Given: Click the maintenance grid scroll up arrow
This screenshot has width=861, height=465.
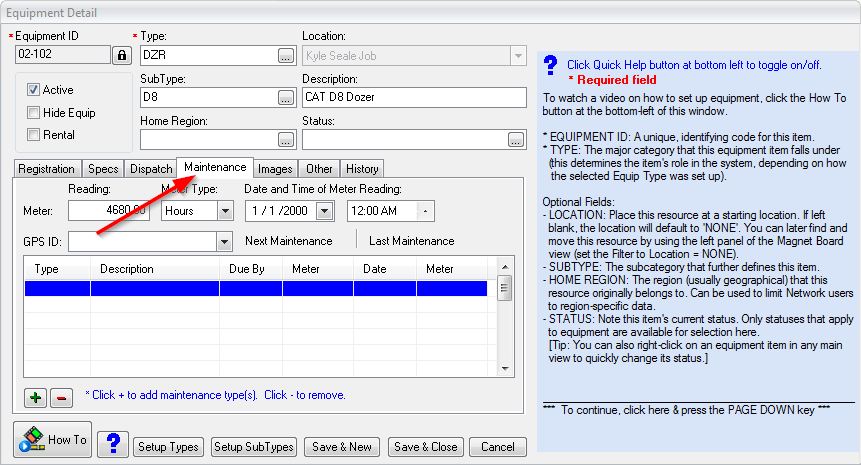Looking at the screenshot, I should tap(505, 266).
